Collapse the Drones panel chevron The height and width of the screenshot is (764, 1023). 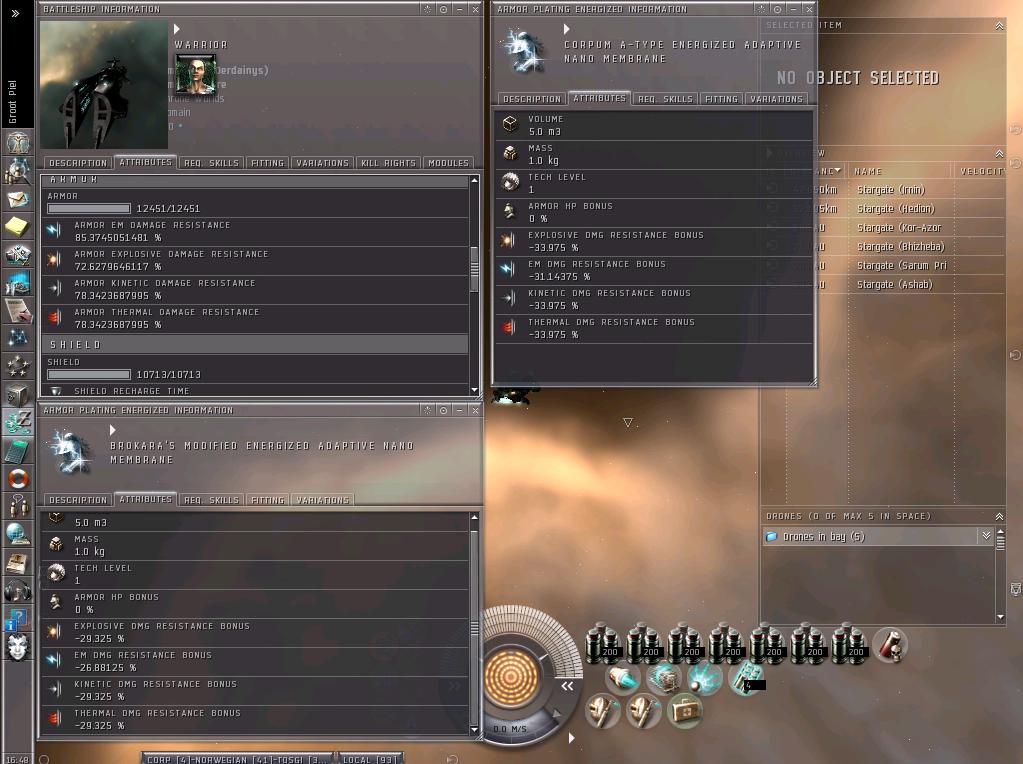tap(999, 516)
